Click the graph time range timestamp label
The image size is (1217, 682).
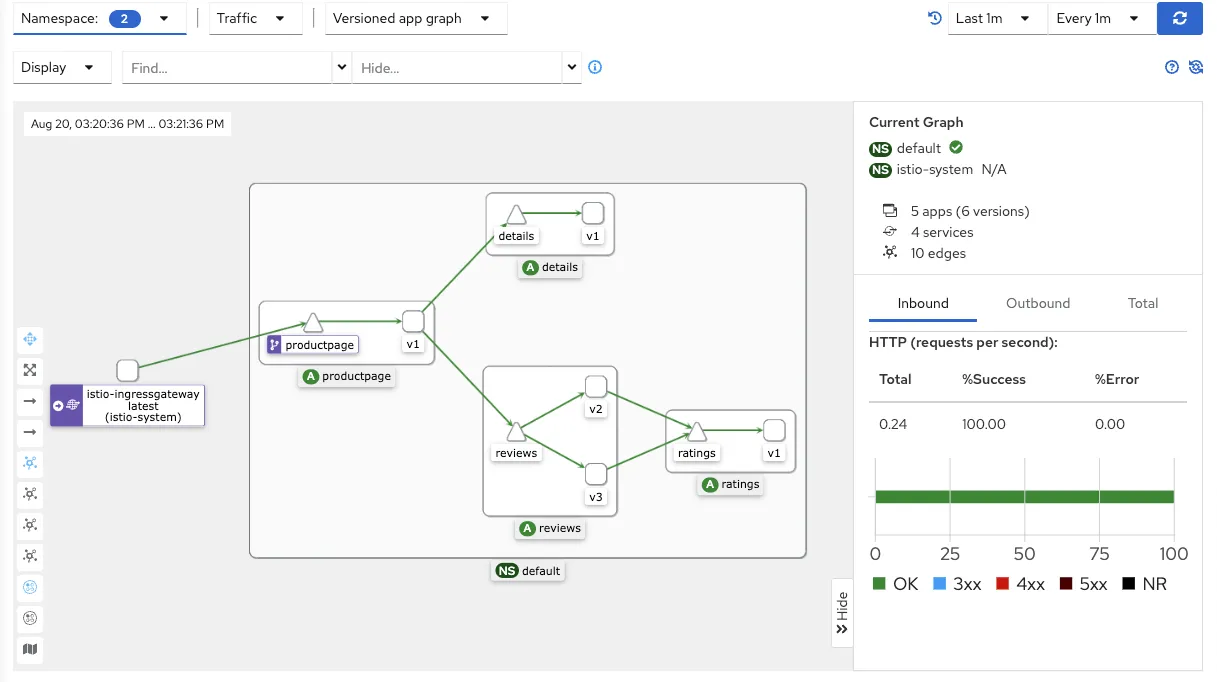point(128,124)
